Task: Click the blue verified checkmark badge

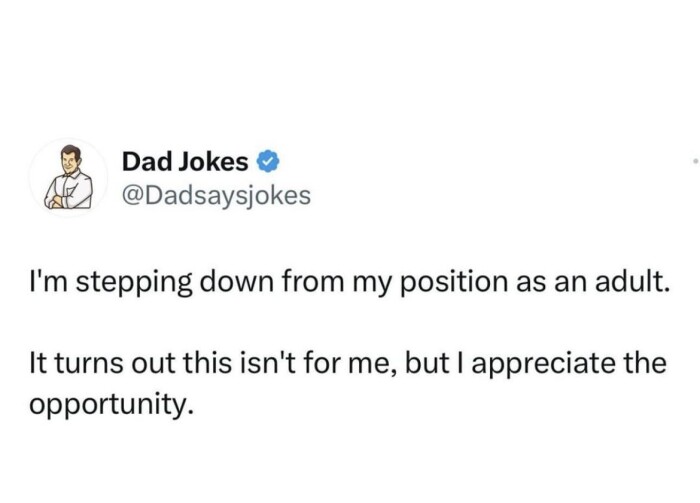Action: click(269, 159)
